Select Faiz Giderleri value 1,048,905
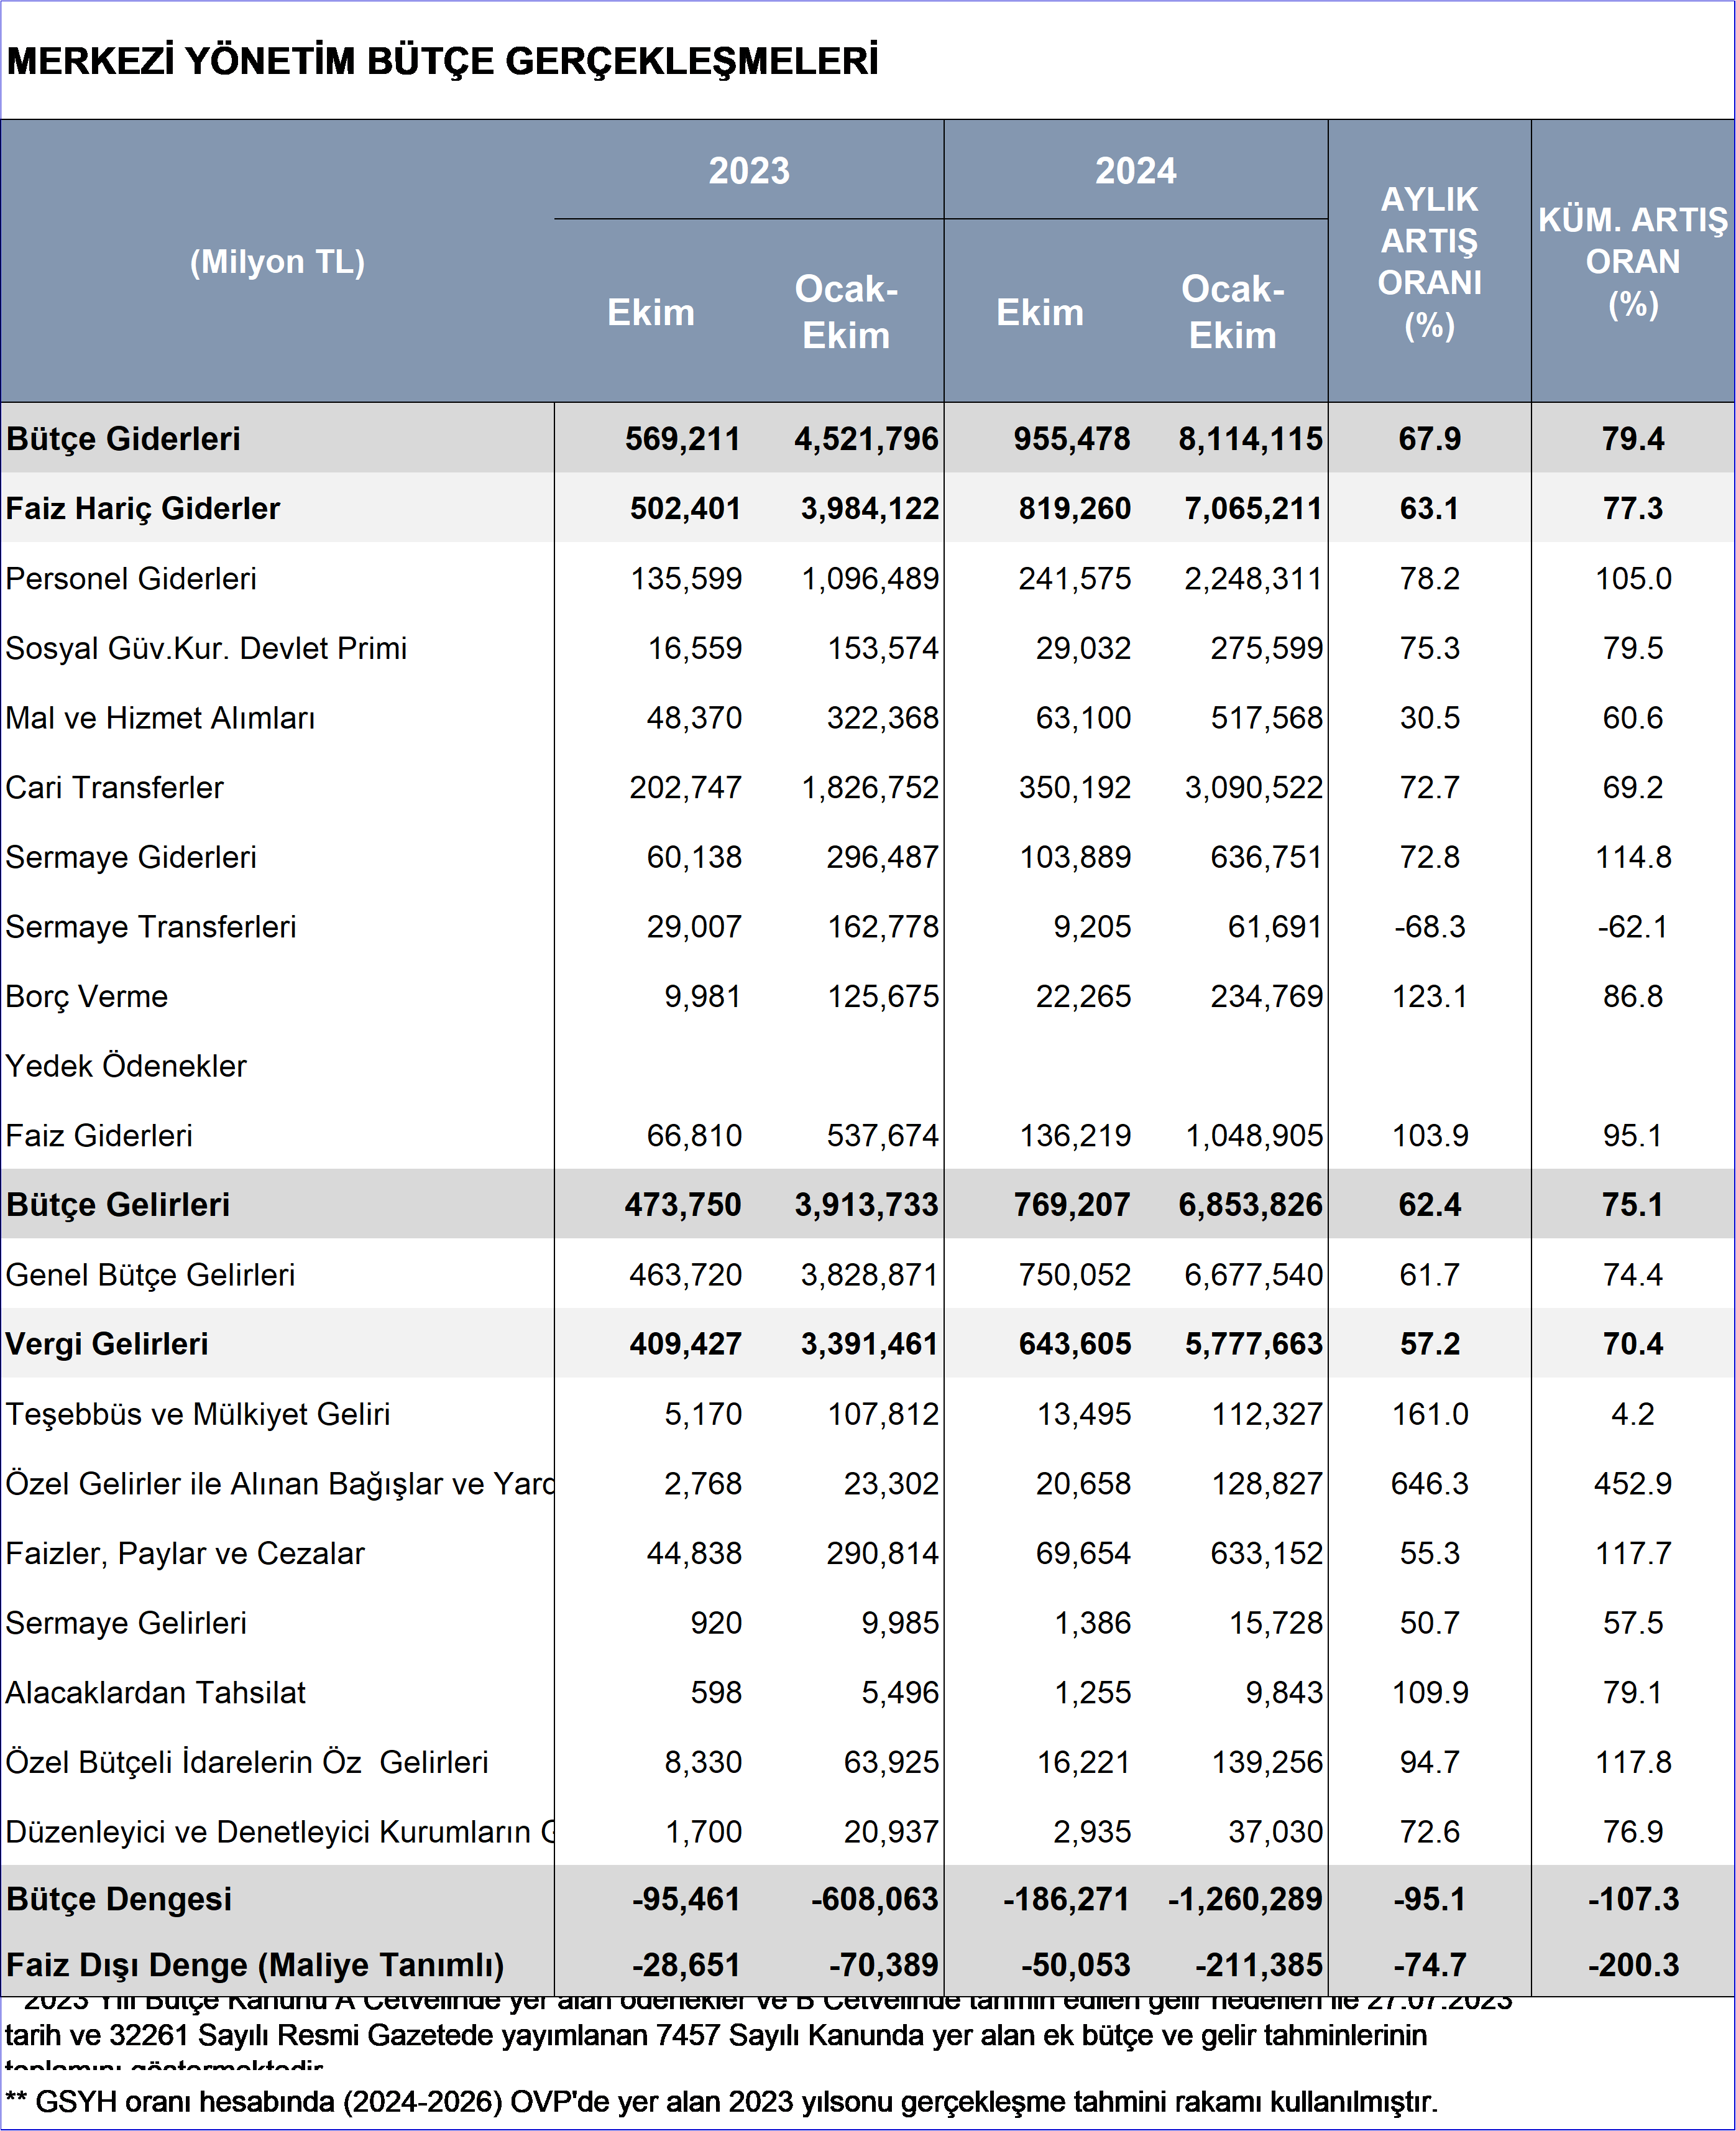The image size is (1736, 2131). point(1253,1135)
